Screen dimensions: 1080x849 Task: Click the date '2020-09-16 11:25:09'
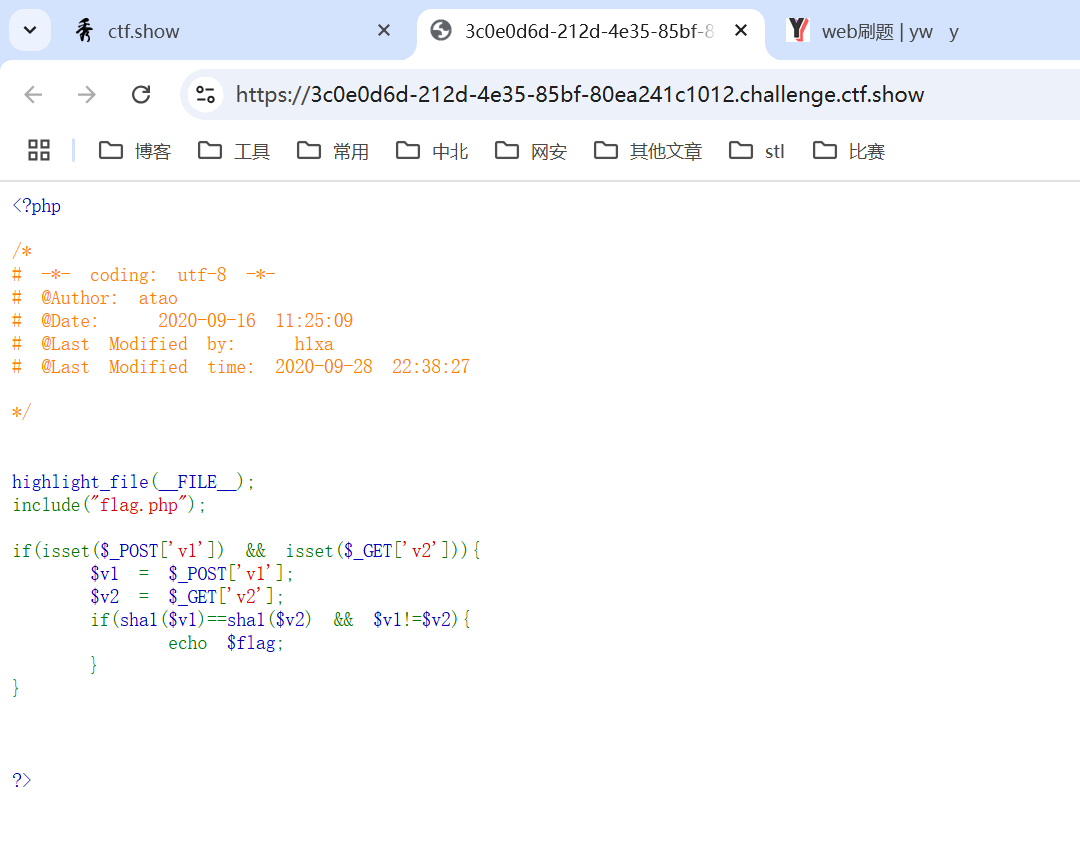[x=256, y=321]
